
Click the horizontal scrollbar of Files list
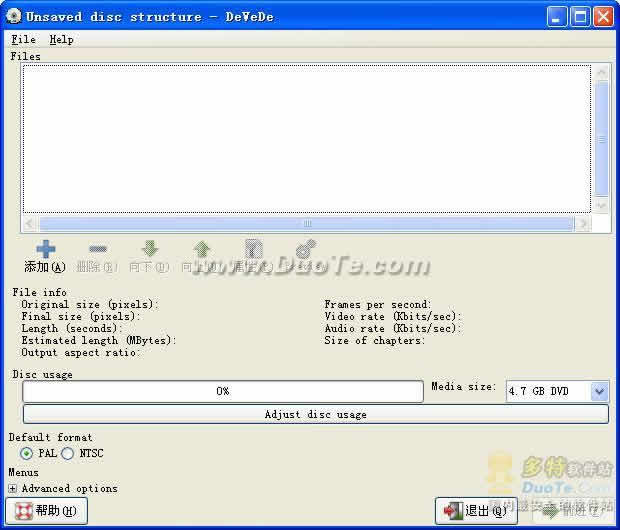(x=306, y=224)
